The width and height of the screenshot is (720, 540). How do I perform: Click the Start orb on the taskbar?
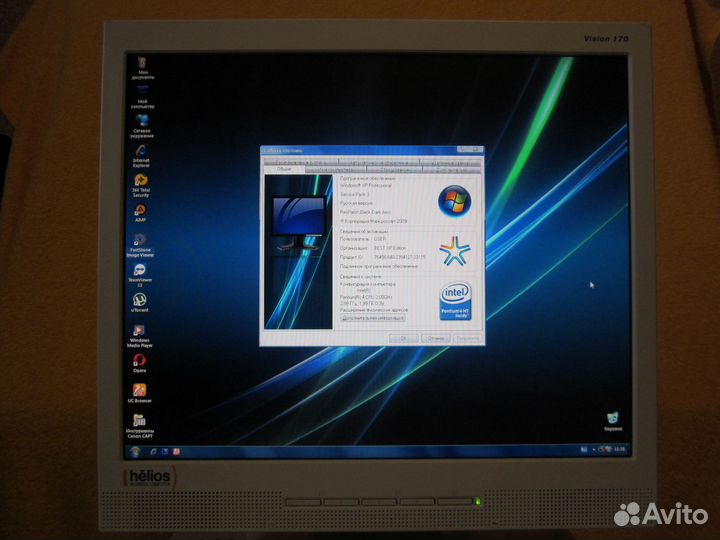[x=135, y=452]
